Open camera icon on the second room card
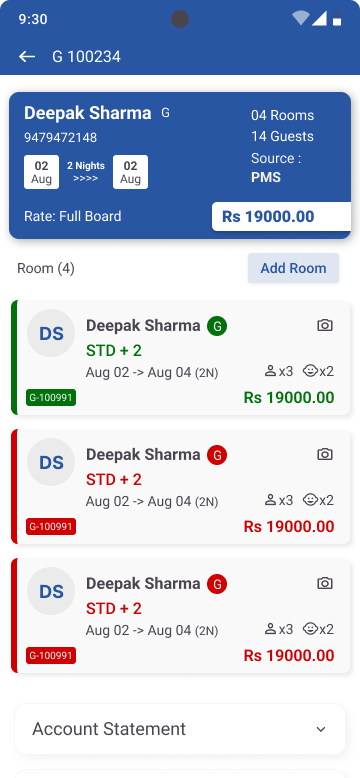Viewport: 360px width, 778px height. [x=325, y=454]
